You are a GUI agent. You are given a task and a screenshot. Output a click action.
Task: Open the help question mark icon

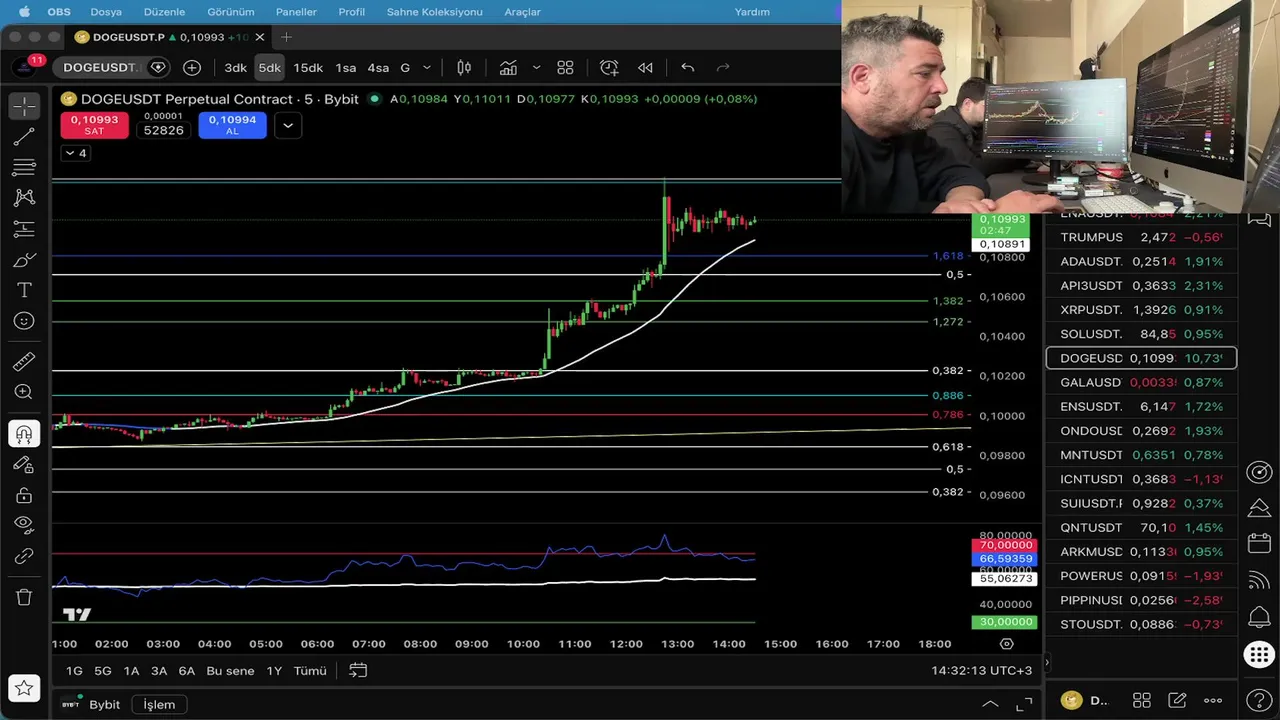click(x=1259, y=700)
